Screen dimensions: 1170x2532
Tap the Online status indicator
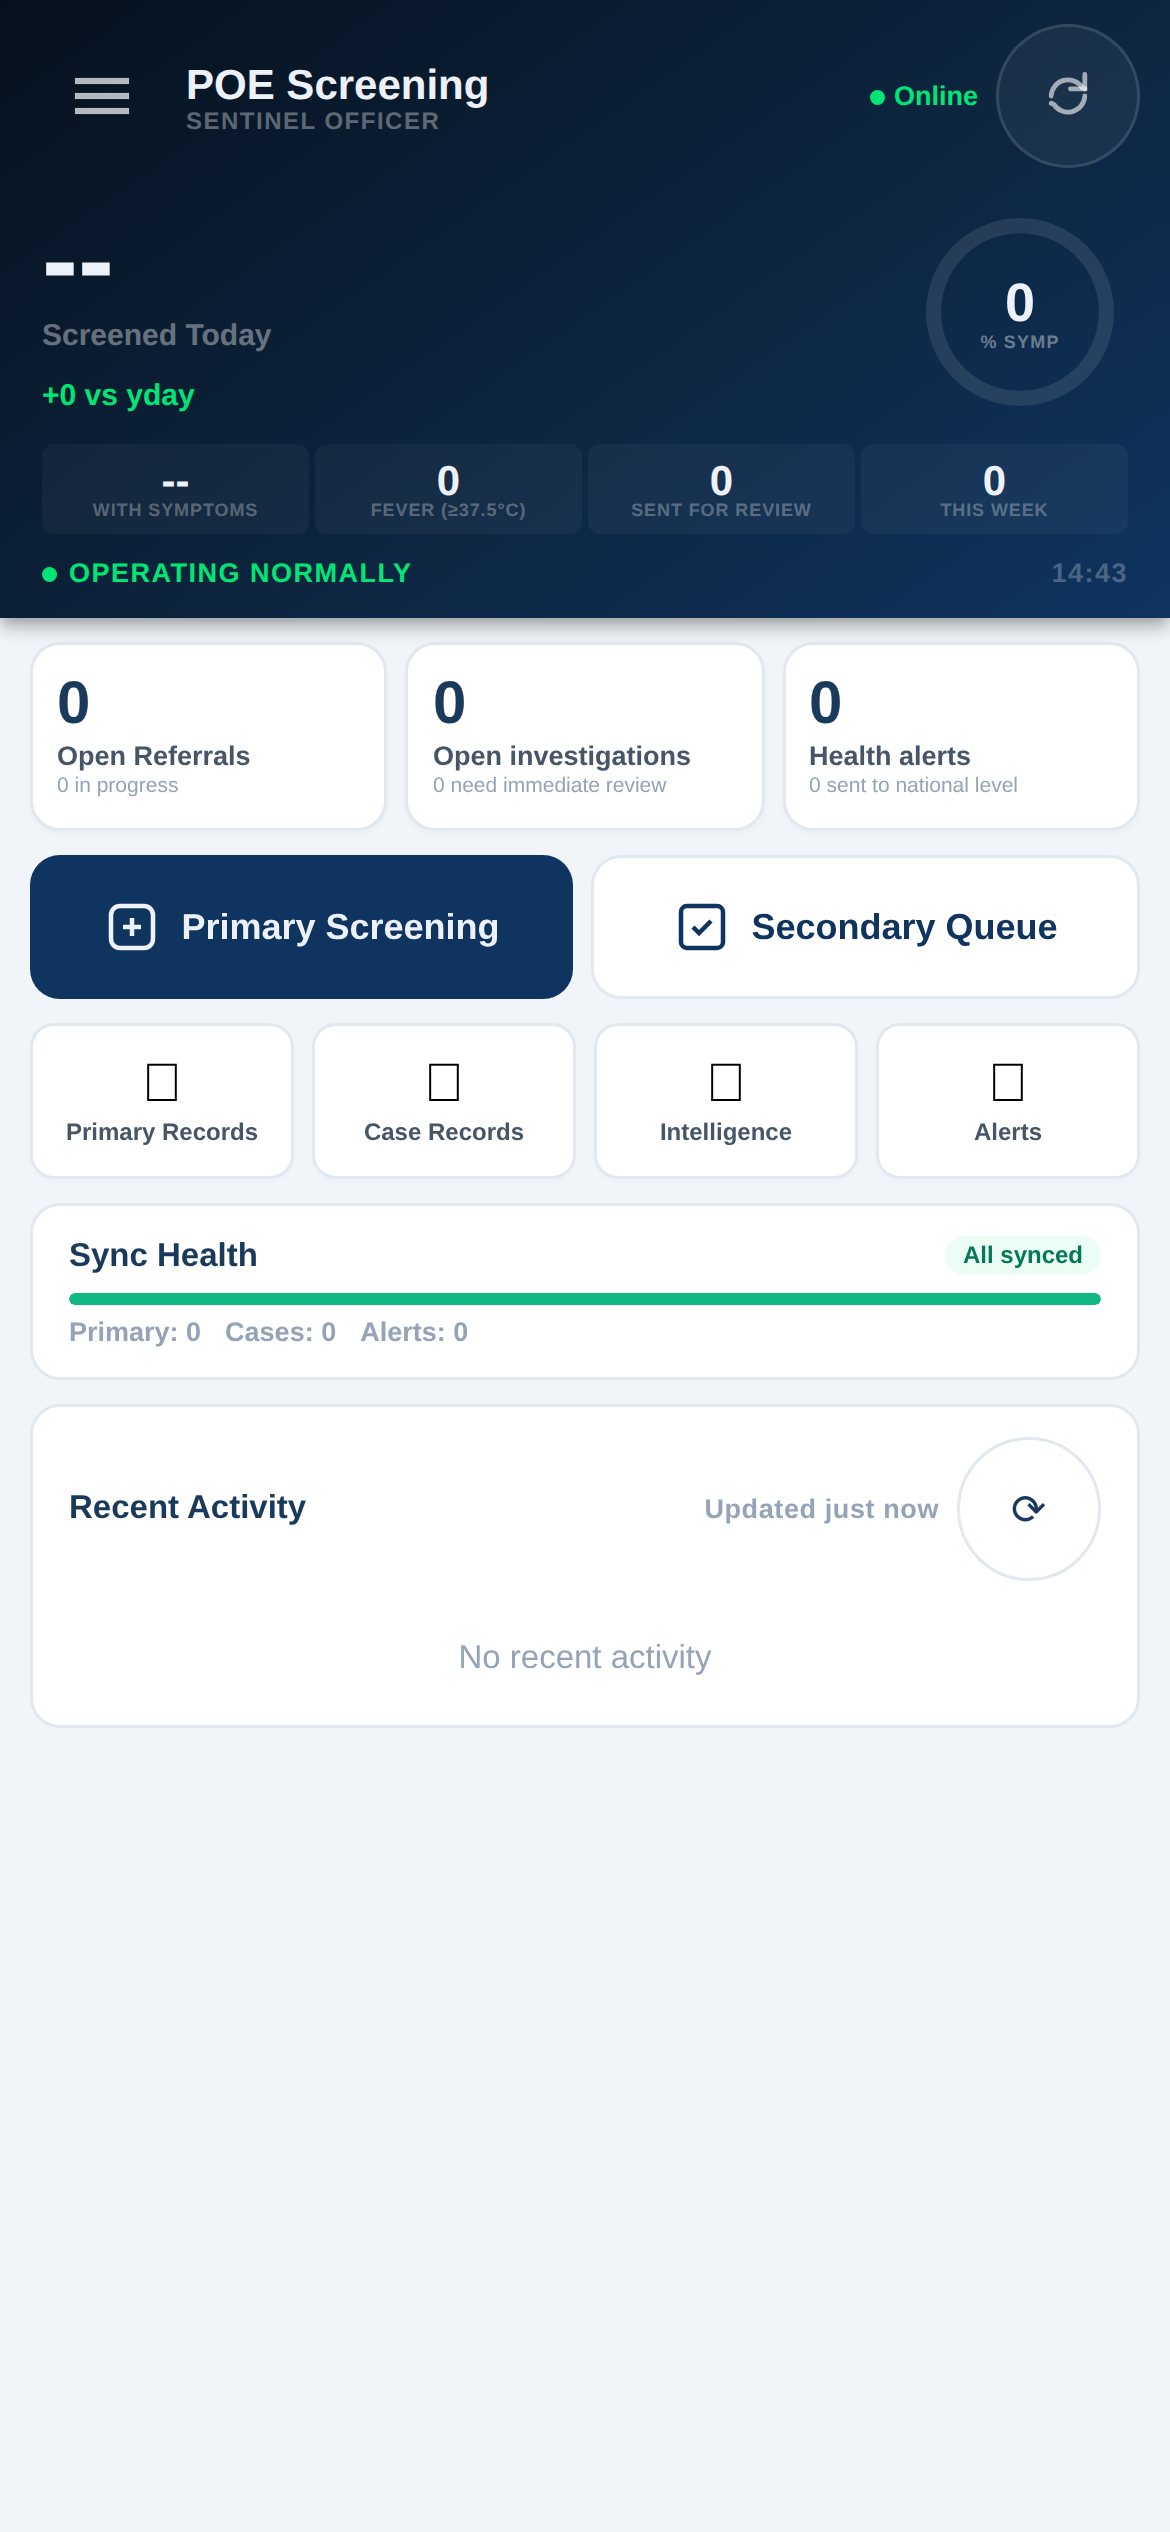pyautogui.click(x=924, y=96)
